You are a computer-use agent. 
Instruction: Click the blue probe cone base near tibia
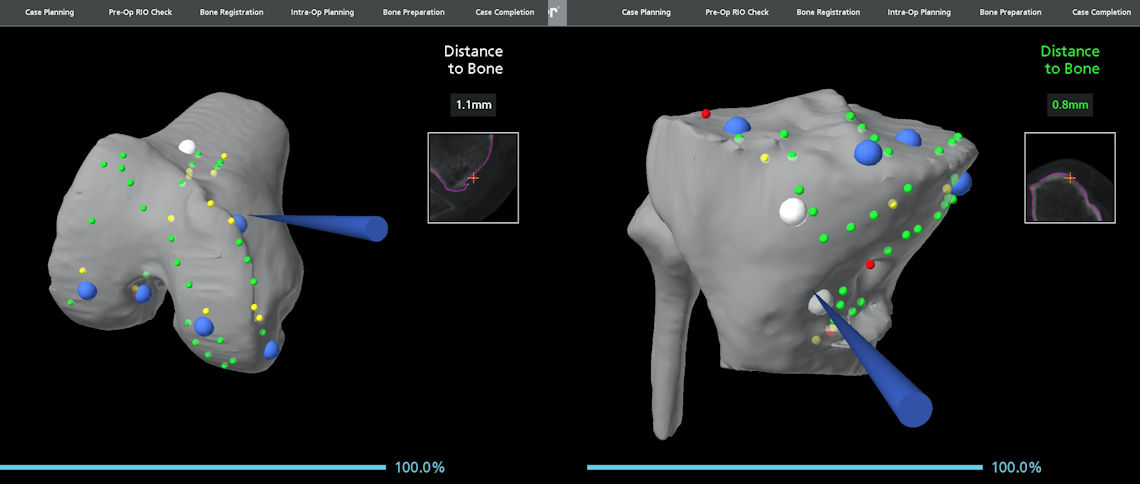(x=912, y=407)
